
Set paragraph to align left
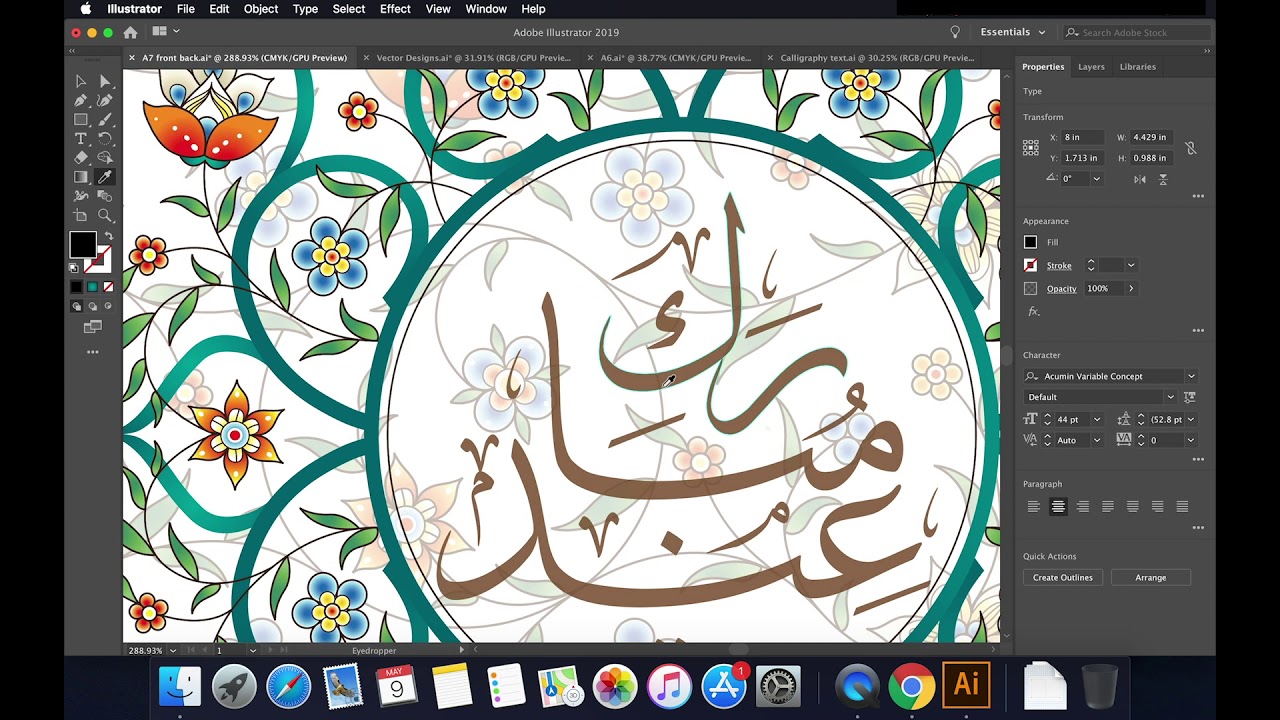point(1033,507)
